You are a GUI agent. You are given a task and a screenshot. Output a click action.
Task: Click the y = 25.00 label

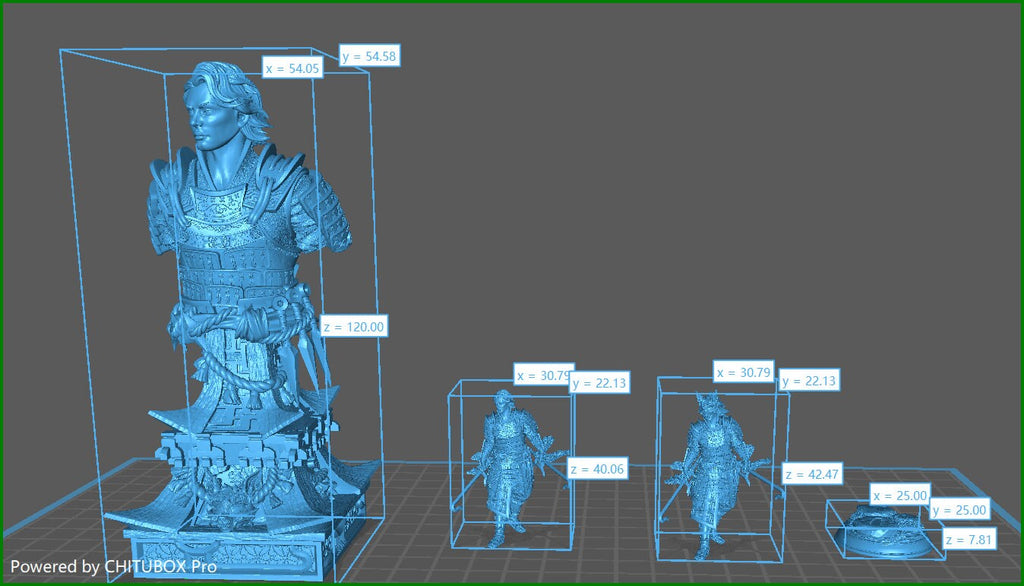pyautogui.click(x=959, y=510)
